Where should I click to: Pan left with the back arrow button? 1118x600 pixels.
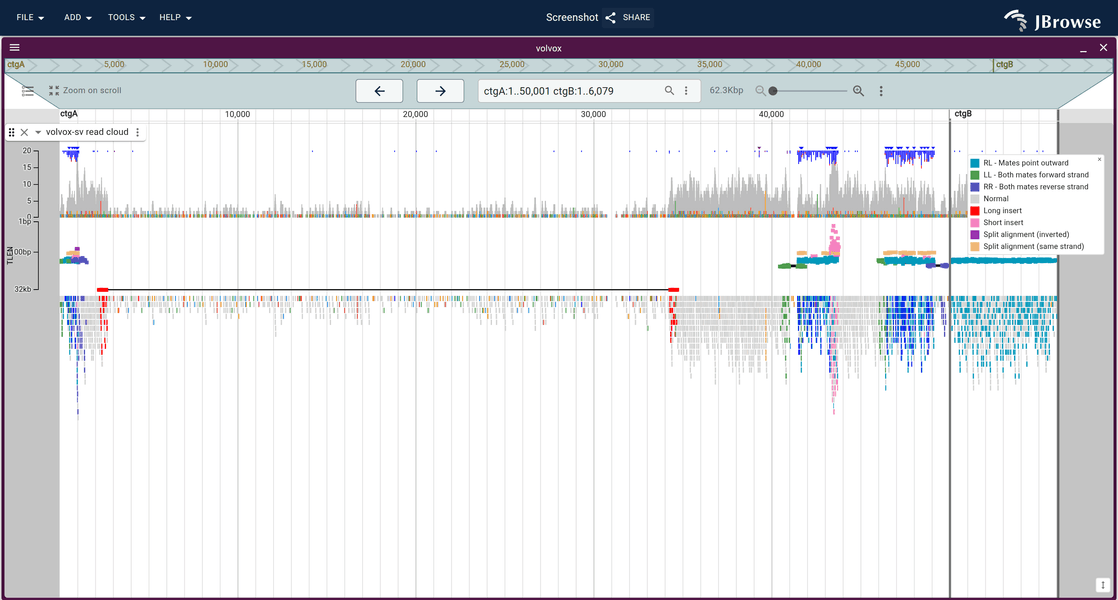[379, 90]
